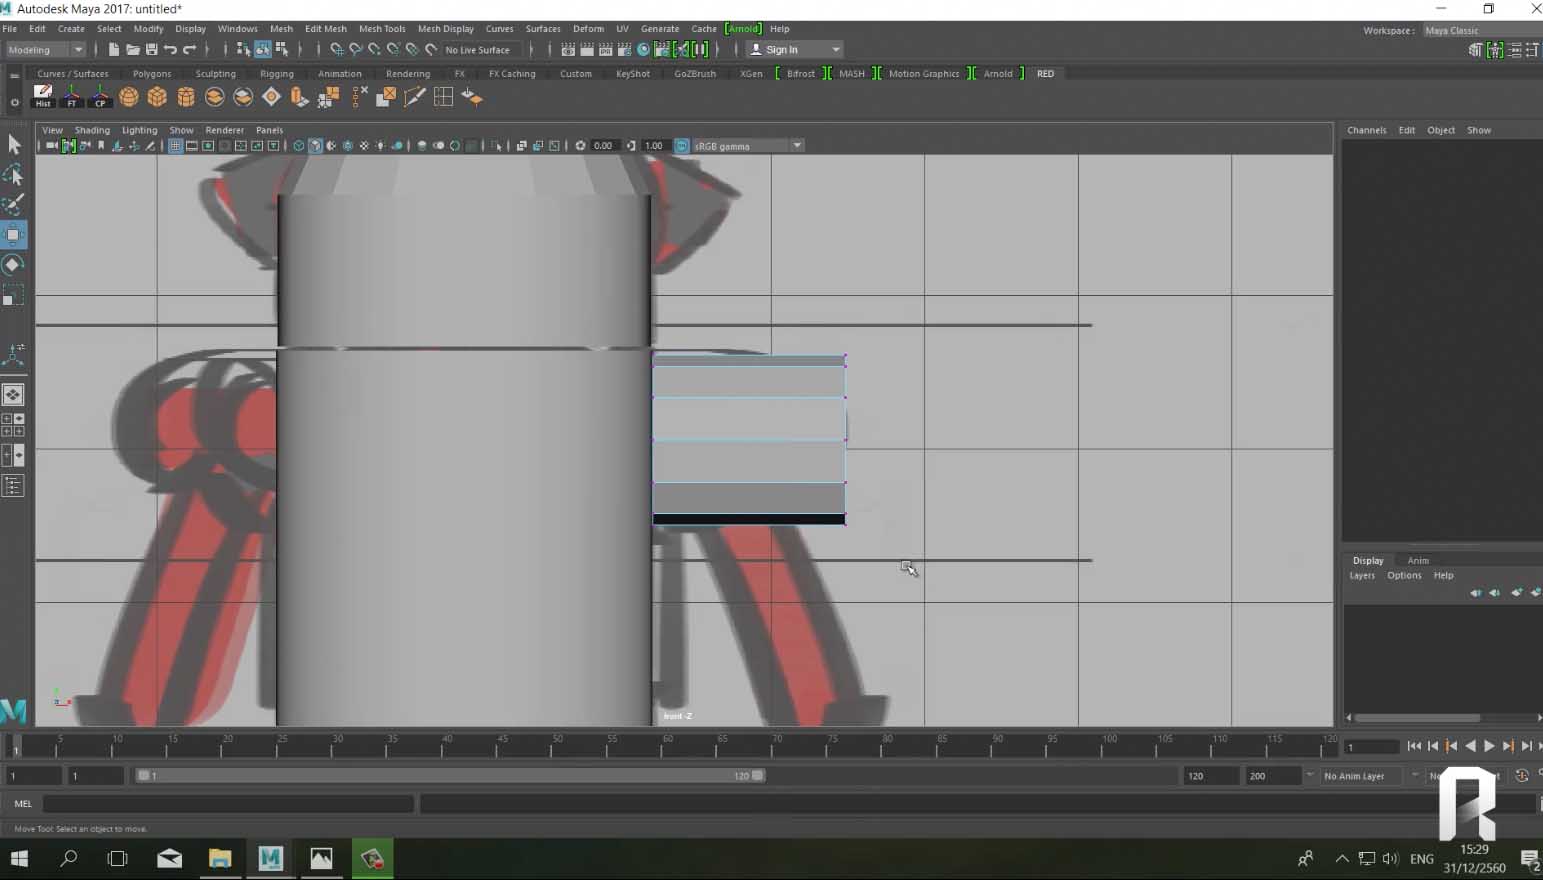Click the Undo arrow icon
This screenshot has height=880, width=1543.
point(170,49)
